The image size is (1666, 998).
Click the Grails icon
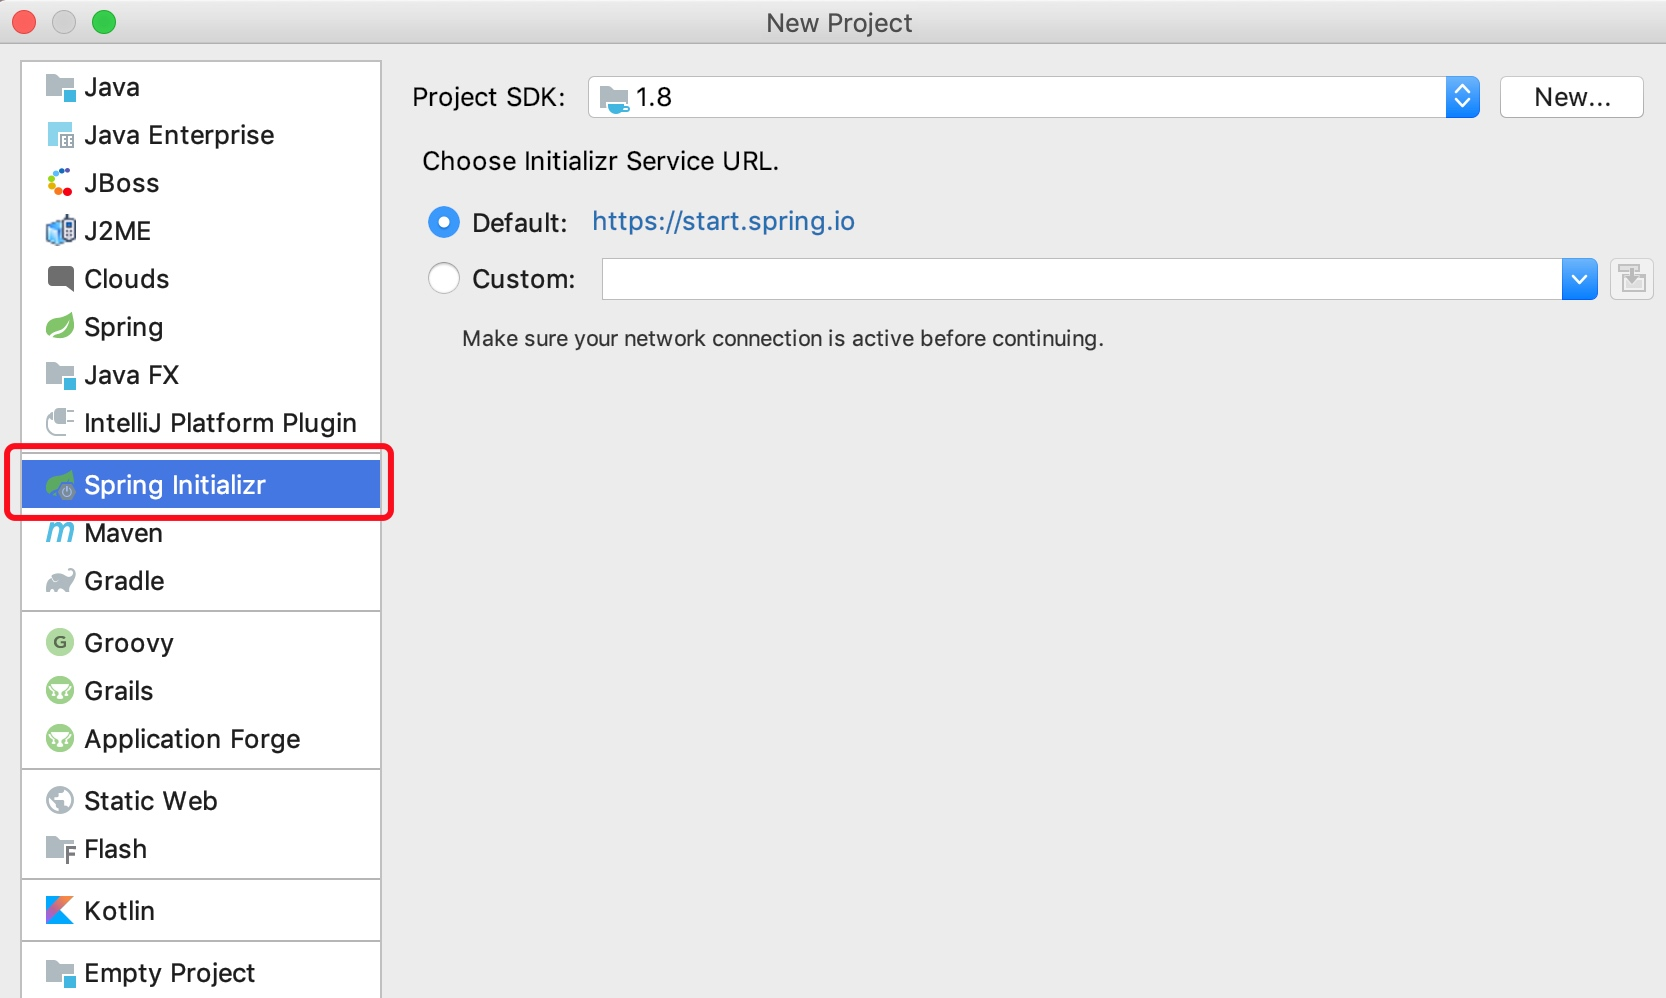click(x=60, y=690)
